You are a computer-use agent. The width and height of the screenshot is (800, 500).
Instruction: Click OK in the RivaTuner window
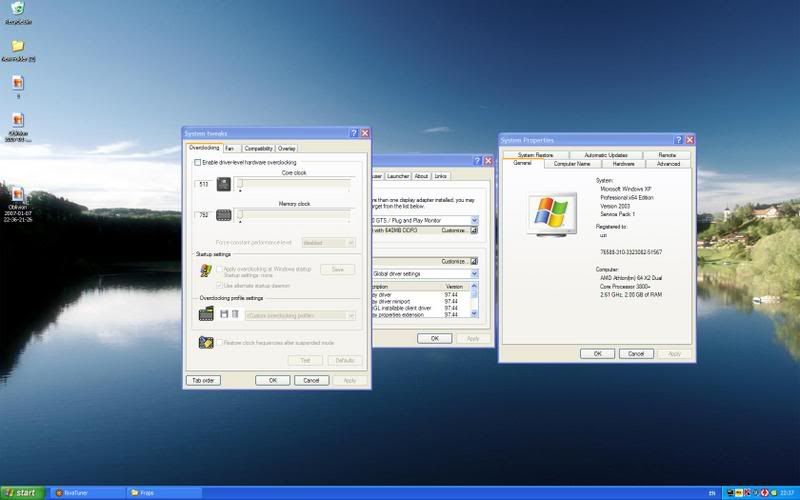[435, 339]
